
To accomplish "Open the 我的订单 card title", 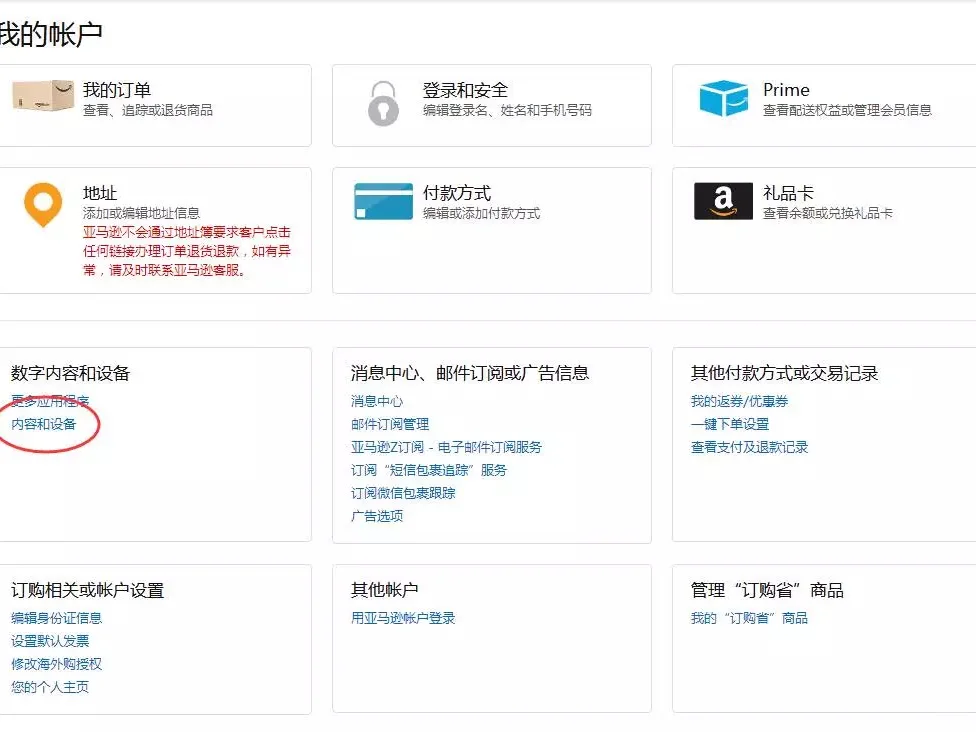I will pyautogui.click(x=117, y=90).
